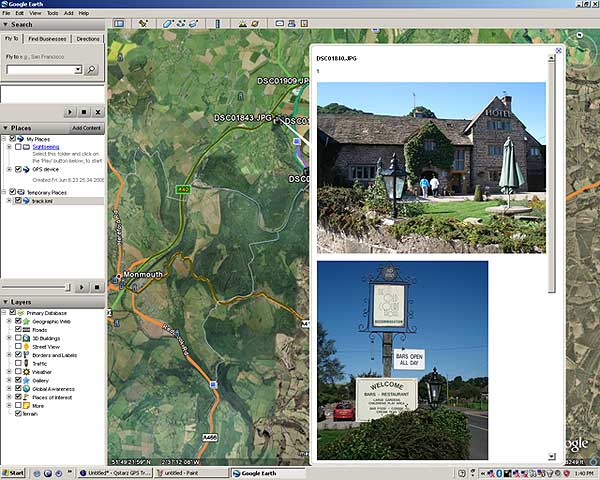Expand the Gallery layer tree node
This screenshot has height=480, width=600.
pos(9,380)
